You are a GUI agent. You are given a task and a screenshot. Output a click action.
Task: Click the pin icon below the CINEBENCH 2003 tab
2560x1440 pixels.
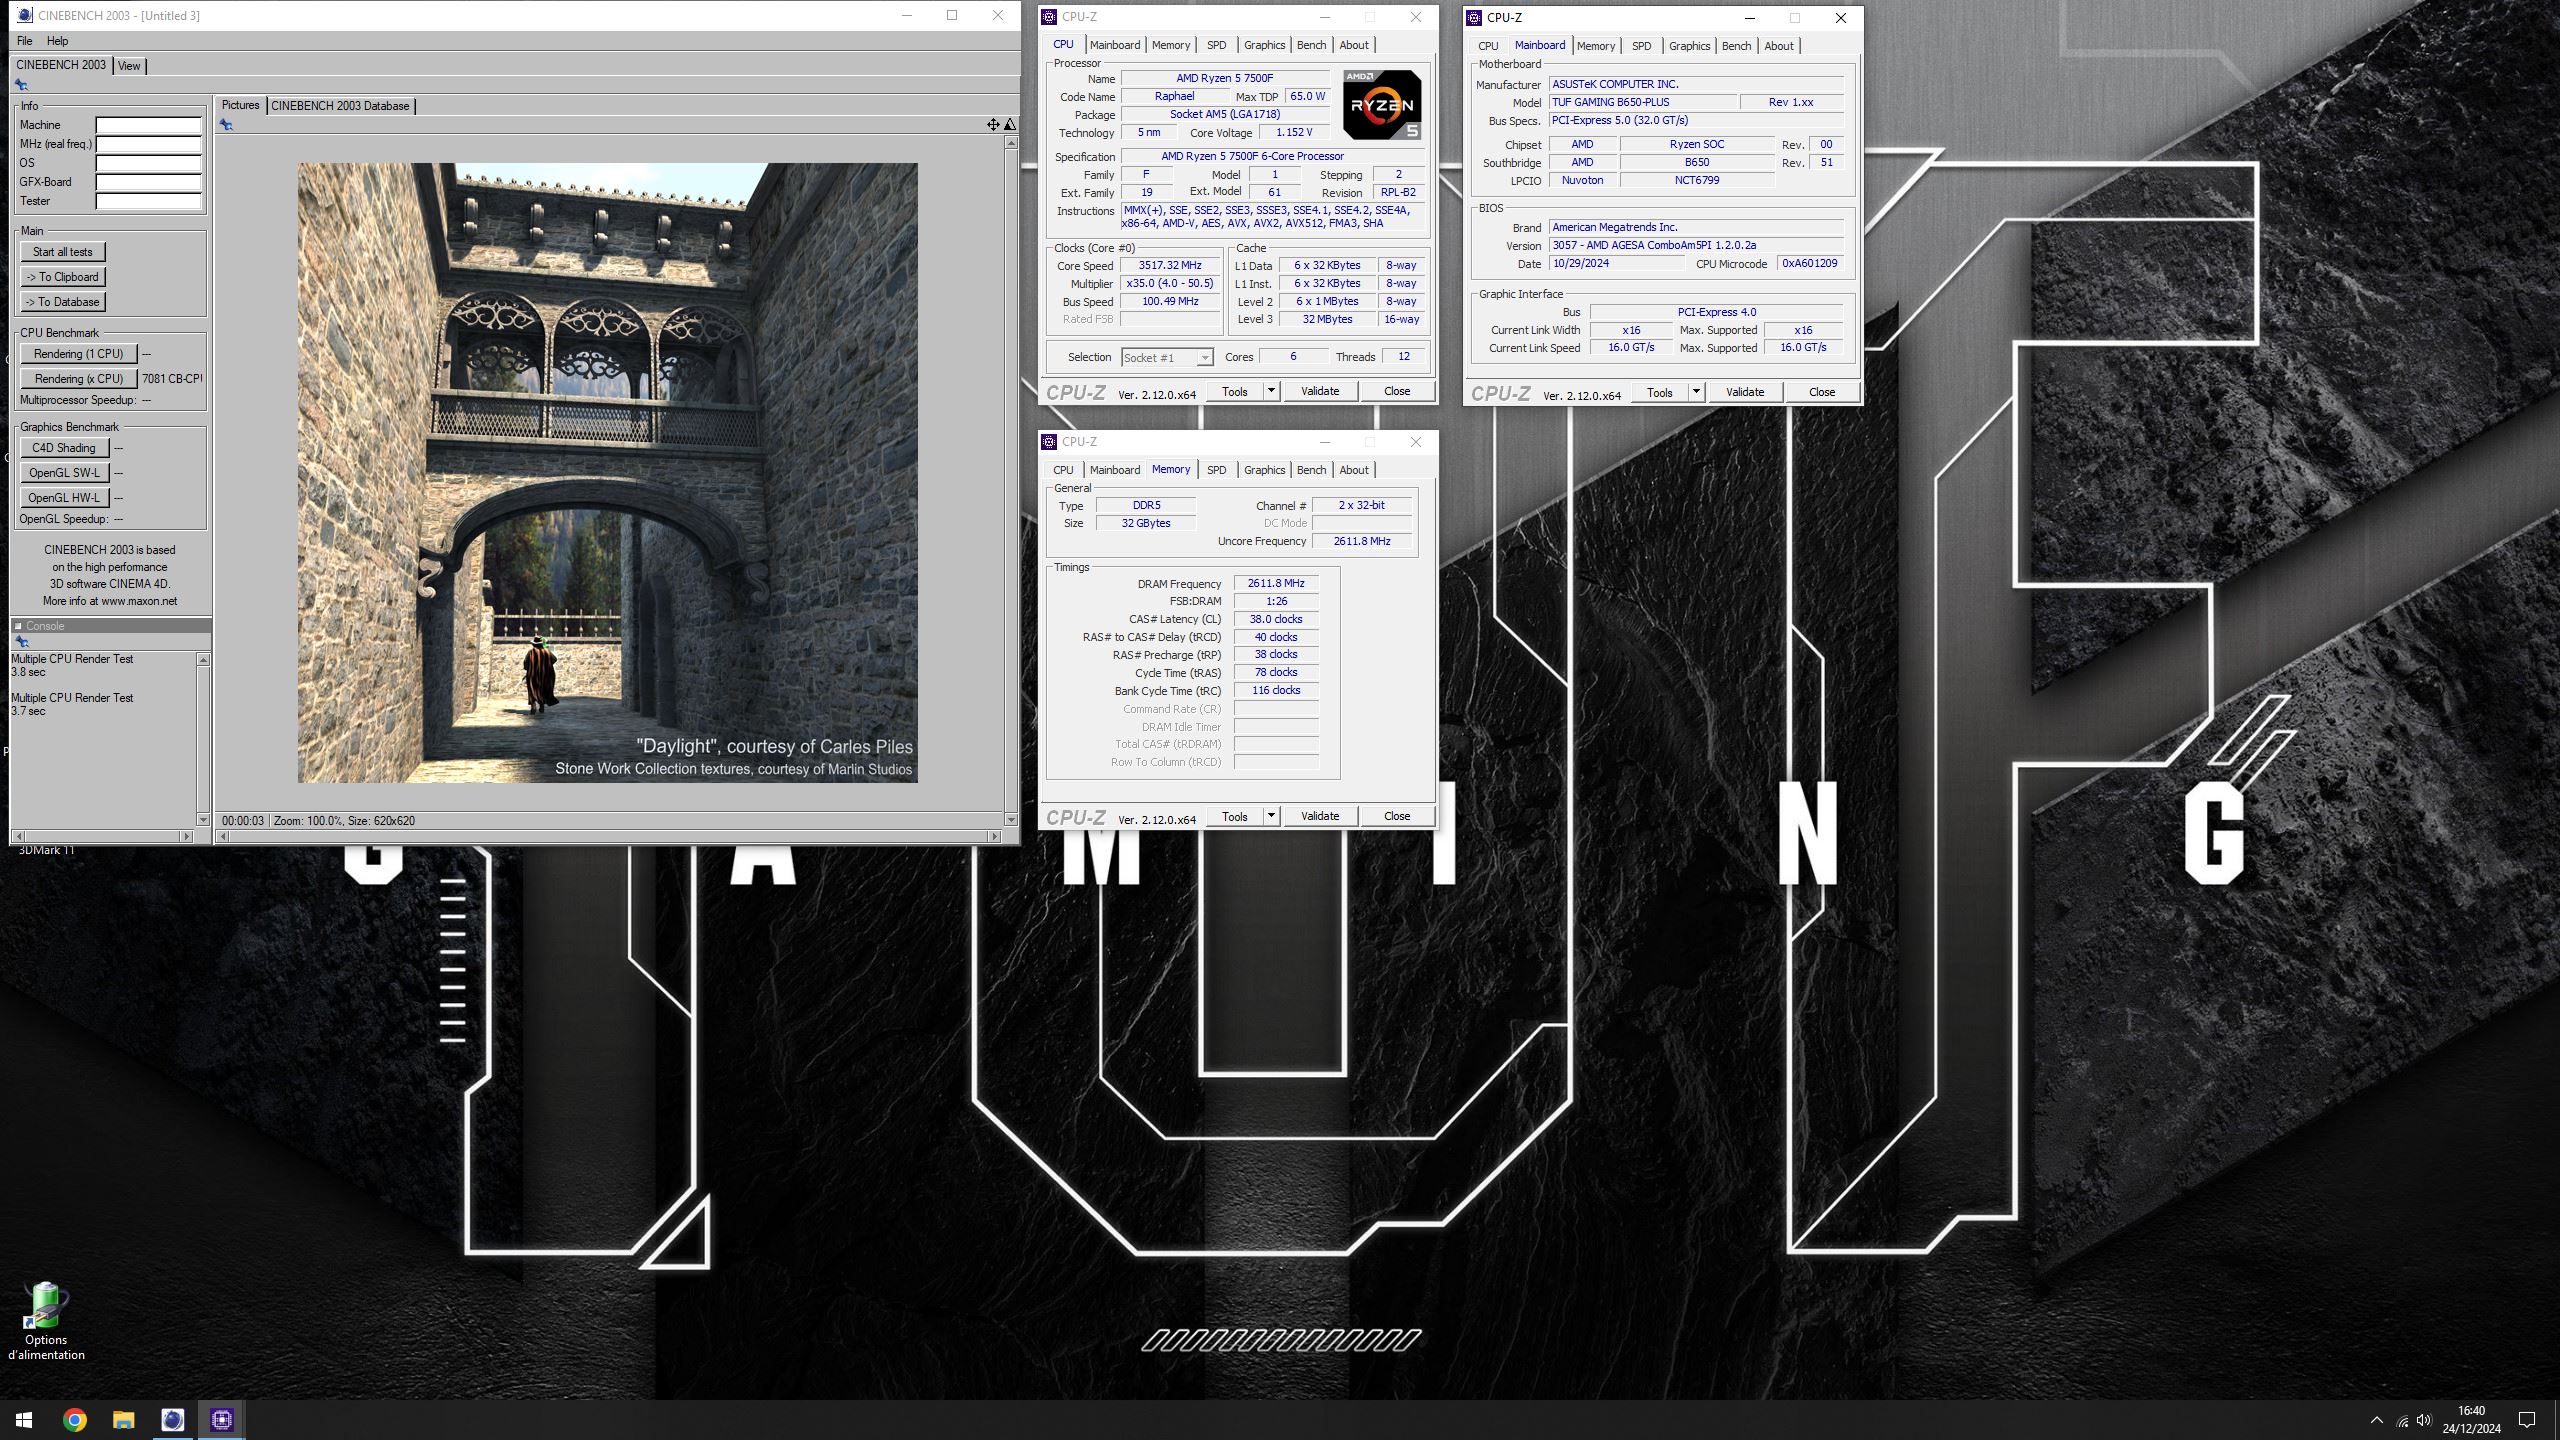pyautogui.click(x=21, y=85)
